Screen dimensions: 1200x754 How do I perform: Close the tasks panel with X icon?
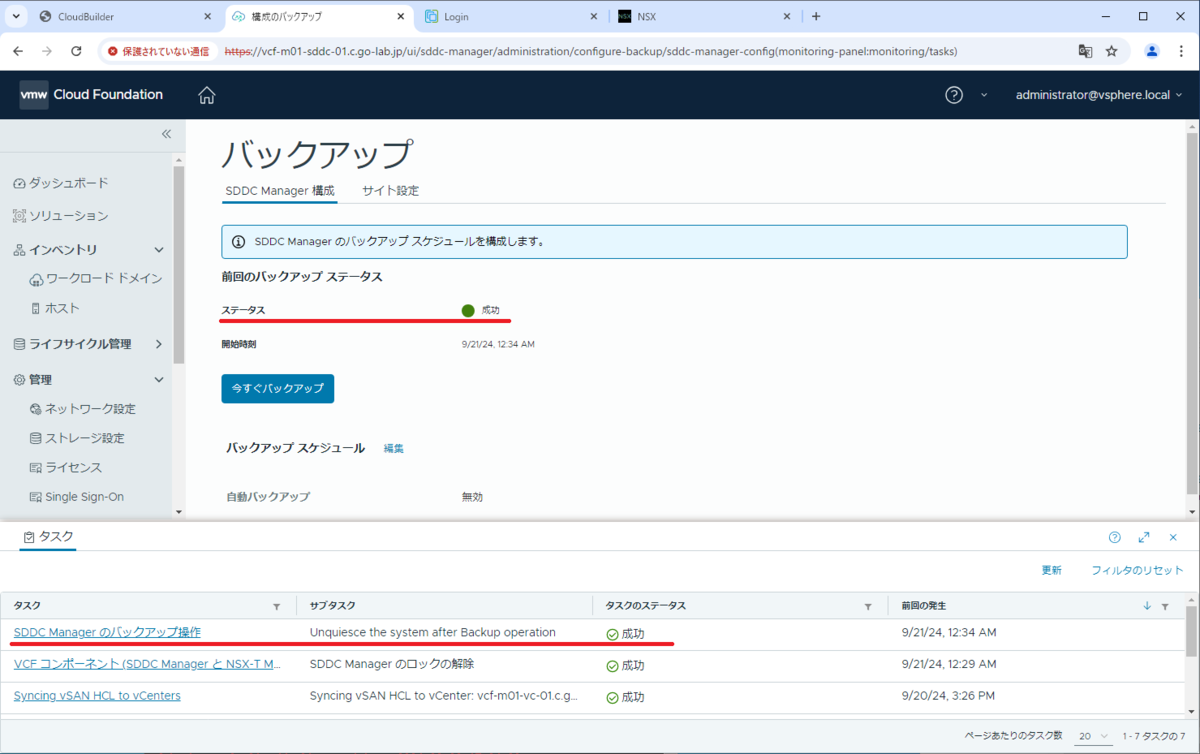click(x=1173, y=537)
